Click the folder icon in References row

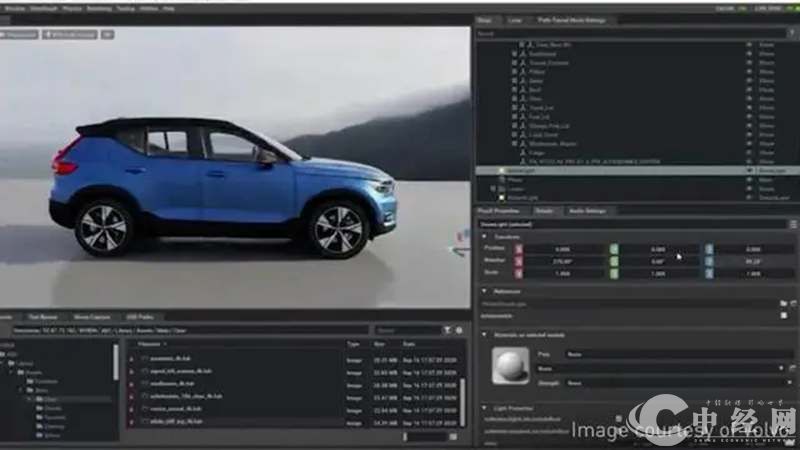(783, 302)
